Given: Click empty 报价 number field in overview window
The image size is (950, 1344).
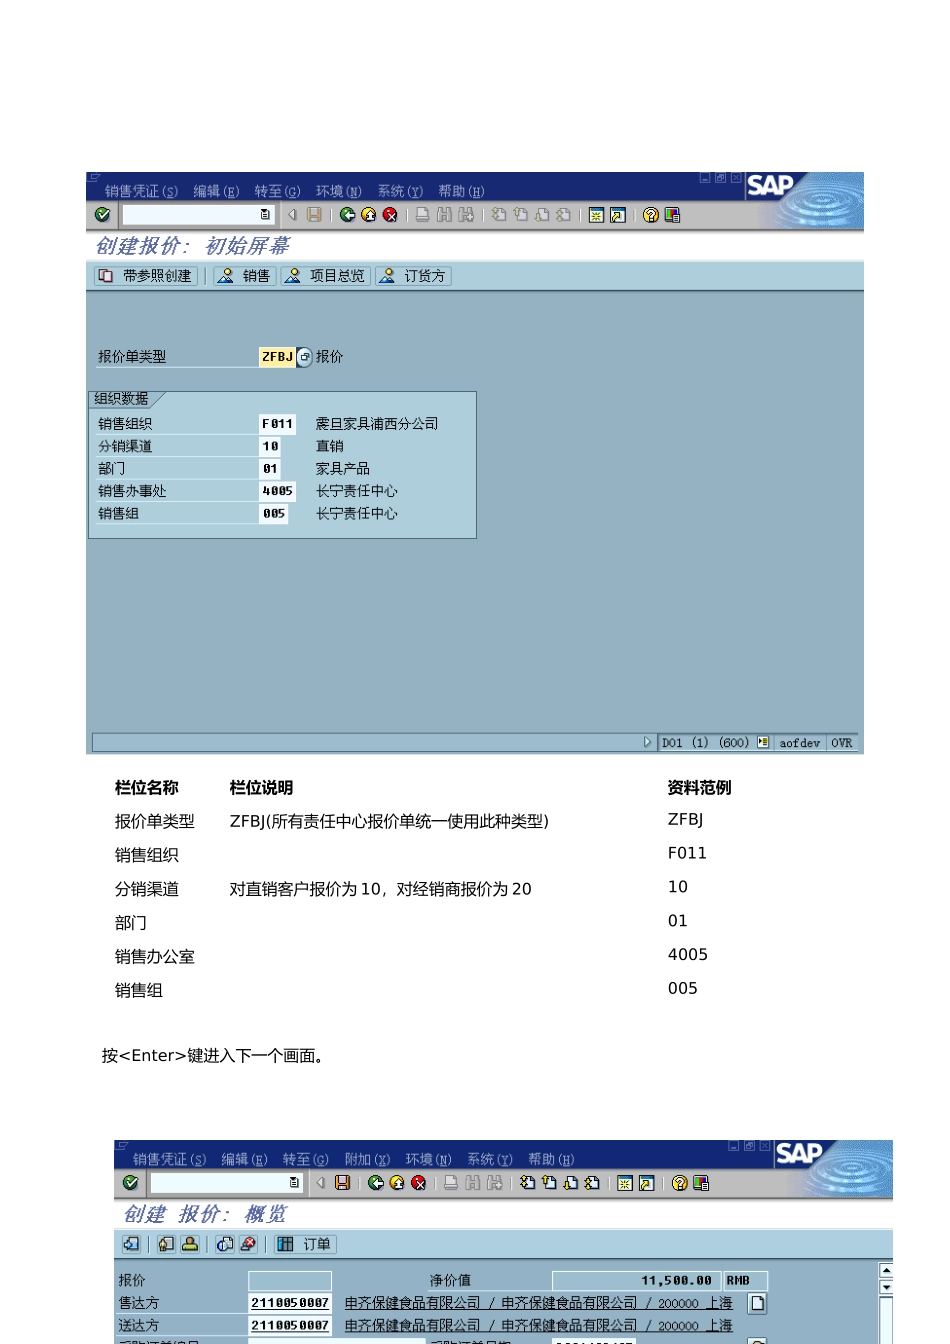Looking at the screenshot, I should [x=290, y=1281].
